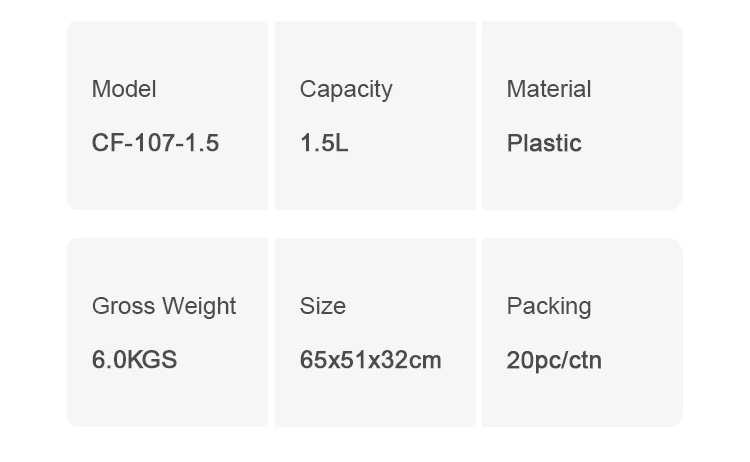
Task: Select the 6.0KGS weight value
Action: click(x=134, y=360)
